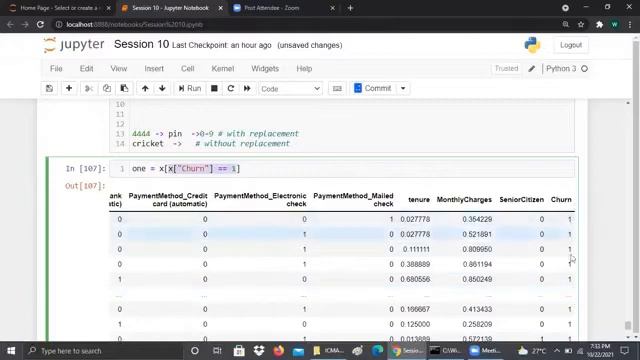Open the browser zoom magnifier icon
The height and width of the screenshot is (360, 640).
pyautogui.click(x=566, y=24)
